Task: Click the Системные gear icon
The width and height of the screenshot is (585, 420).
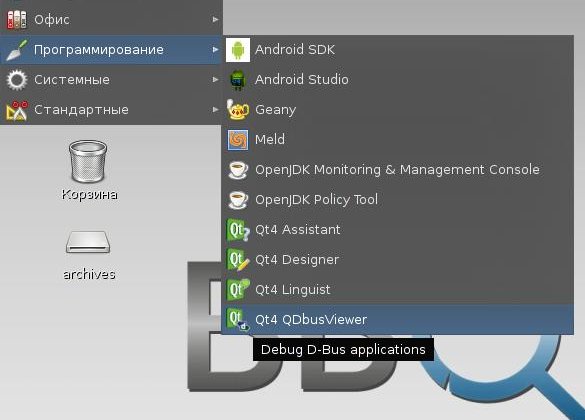Action: [17, 79]
